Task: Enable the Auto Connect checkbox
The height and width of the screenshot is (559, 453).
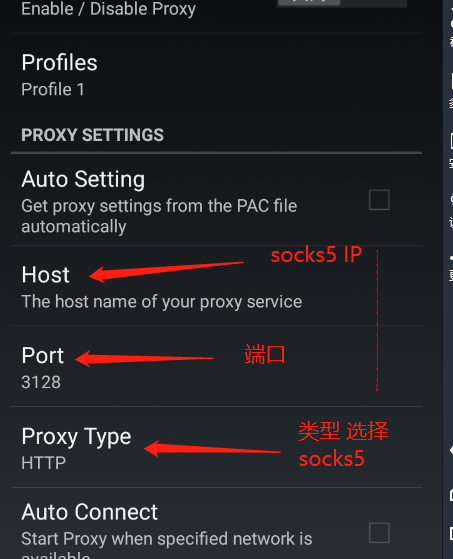Action: pyautogui.click(x=379, y=533)
